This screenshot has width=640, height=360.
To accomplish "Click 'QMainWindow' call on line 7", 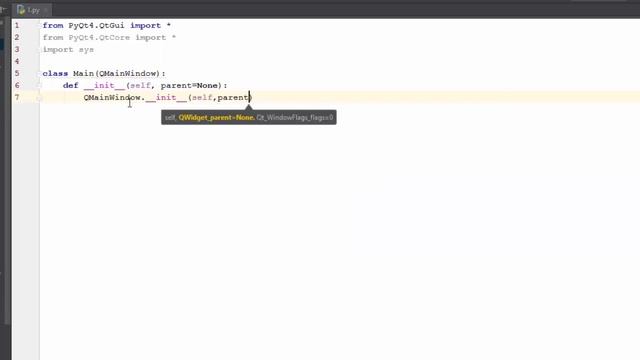I will 112,98.
